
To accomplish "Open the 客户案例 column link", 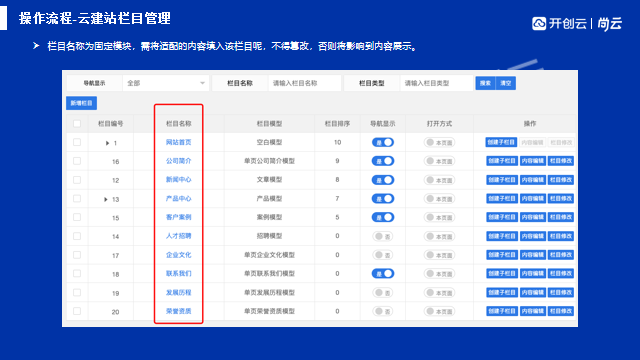I will [x=178, y=217].
